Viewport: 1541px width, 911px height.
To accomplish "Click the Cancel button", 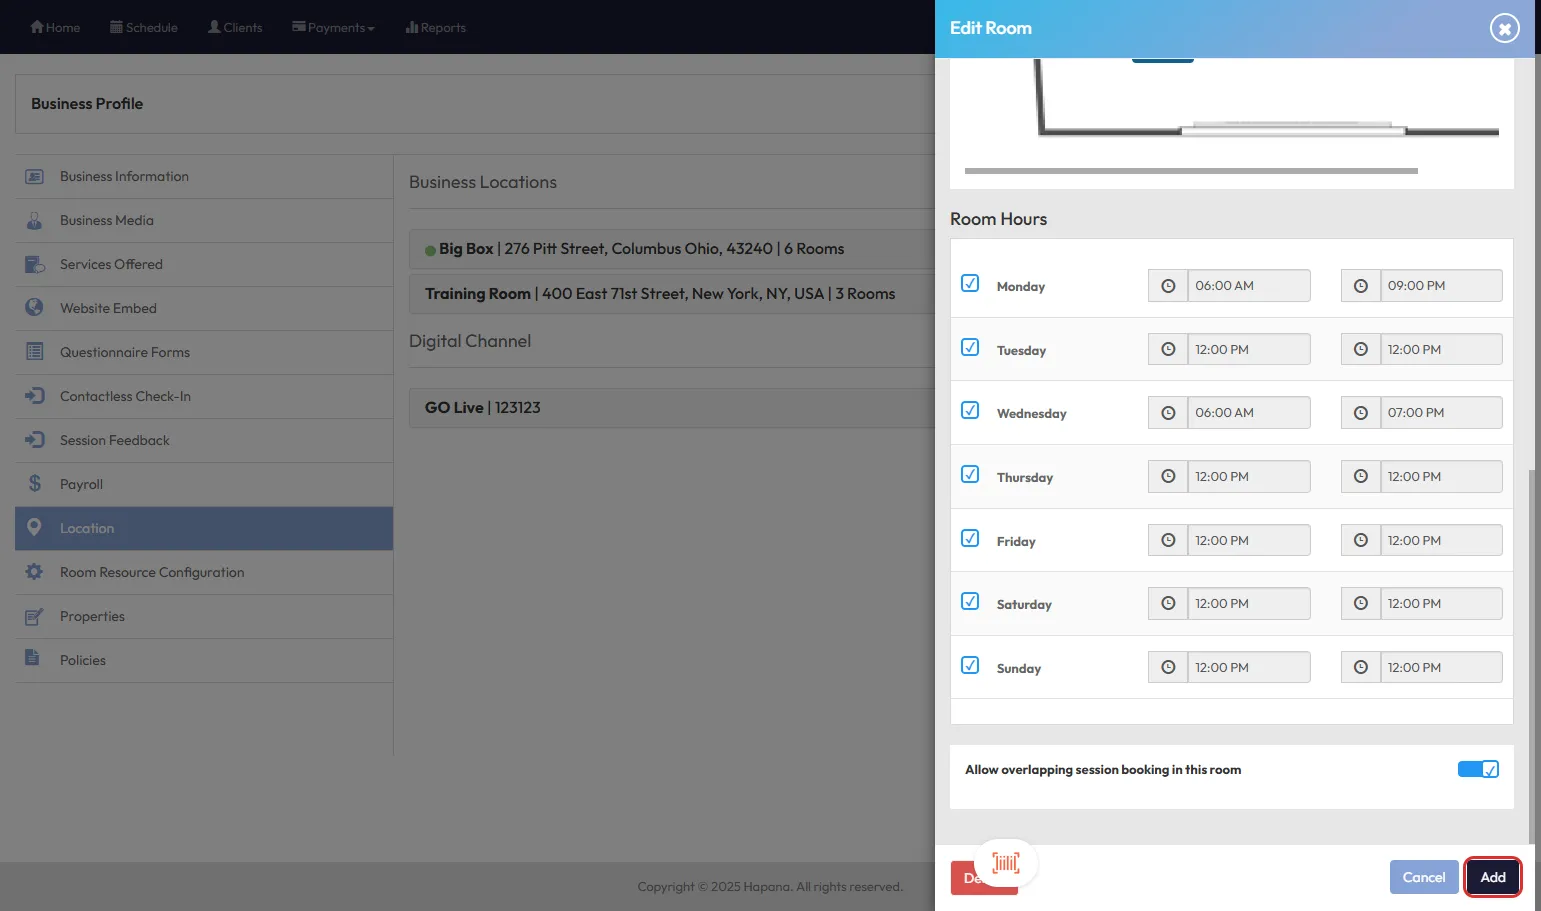I will pyautogui.click(x=1423, y=877).
